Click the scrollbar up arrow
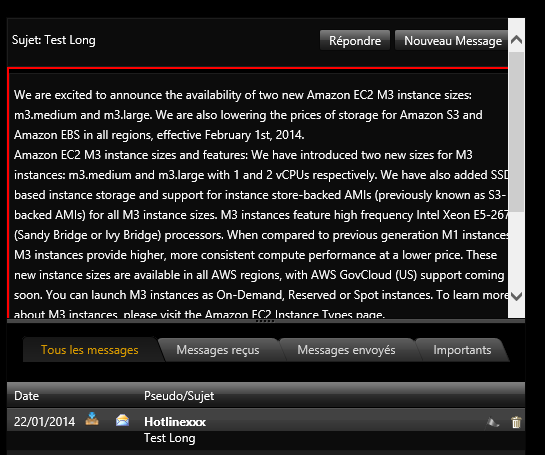This screenshot has height=455, width=545. [x=516, y=40]
